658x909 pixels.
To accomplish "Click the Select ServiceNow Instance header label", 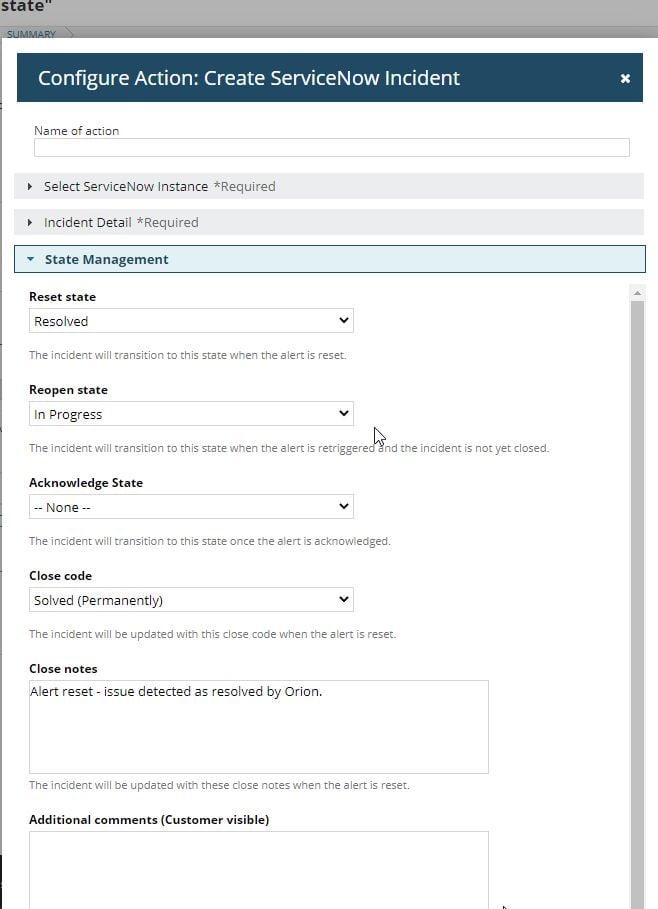I will (126, 186).
